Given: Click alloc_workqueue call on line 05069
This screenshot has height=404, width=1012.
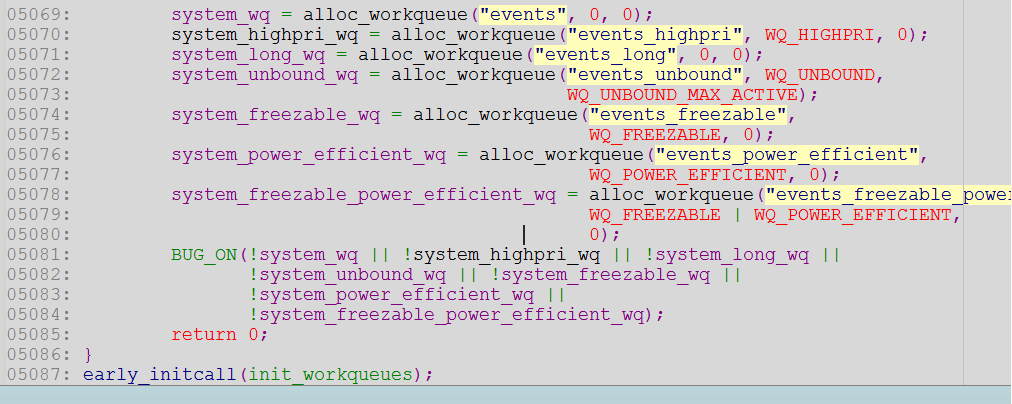Looking at the screenshot, I should pos(385,14).
